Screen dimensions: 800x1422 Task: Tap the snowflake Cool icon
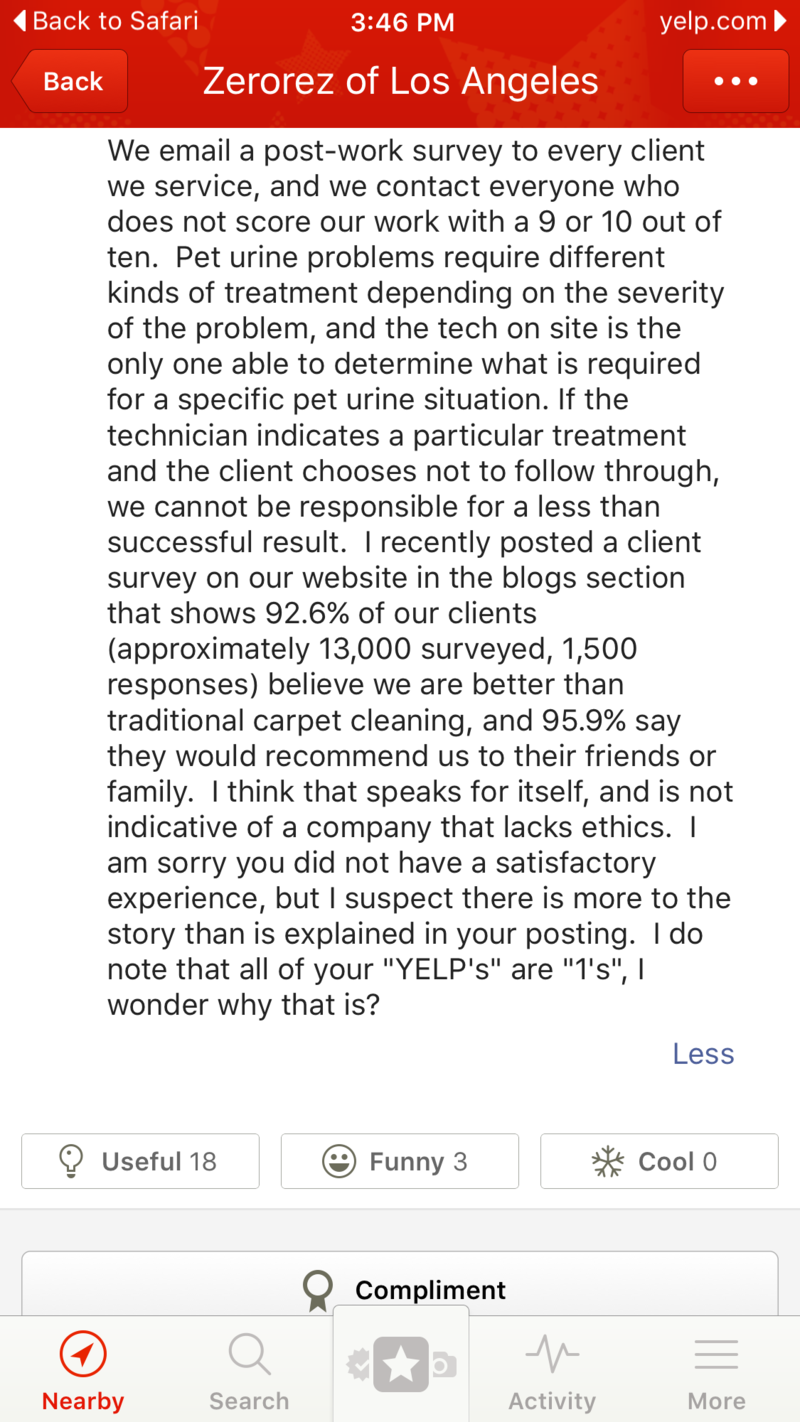point(607,1161)
